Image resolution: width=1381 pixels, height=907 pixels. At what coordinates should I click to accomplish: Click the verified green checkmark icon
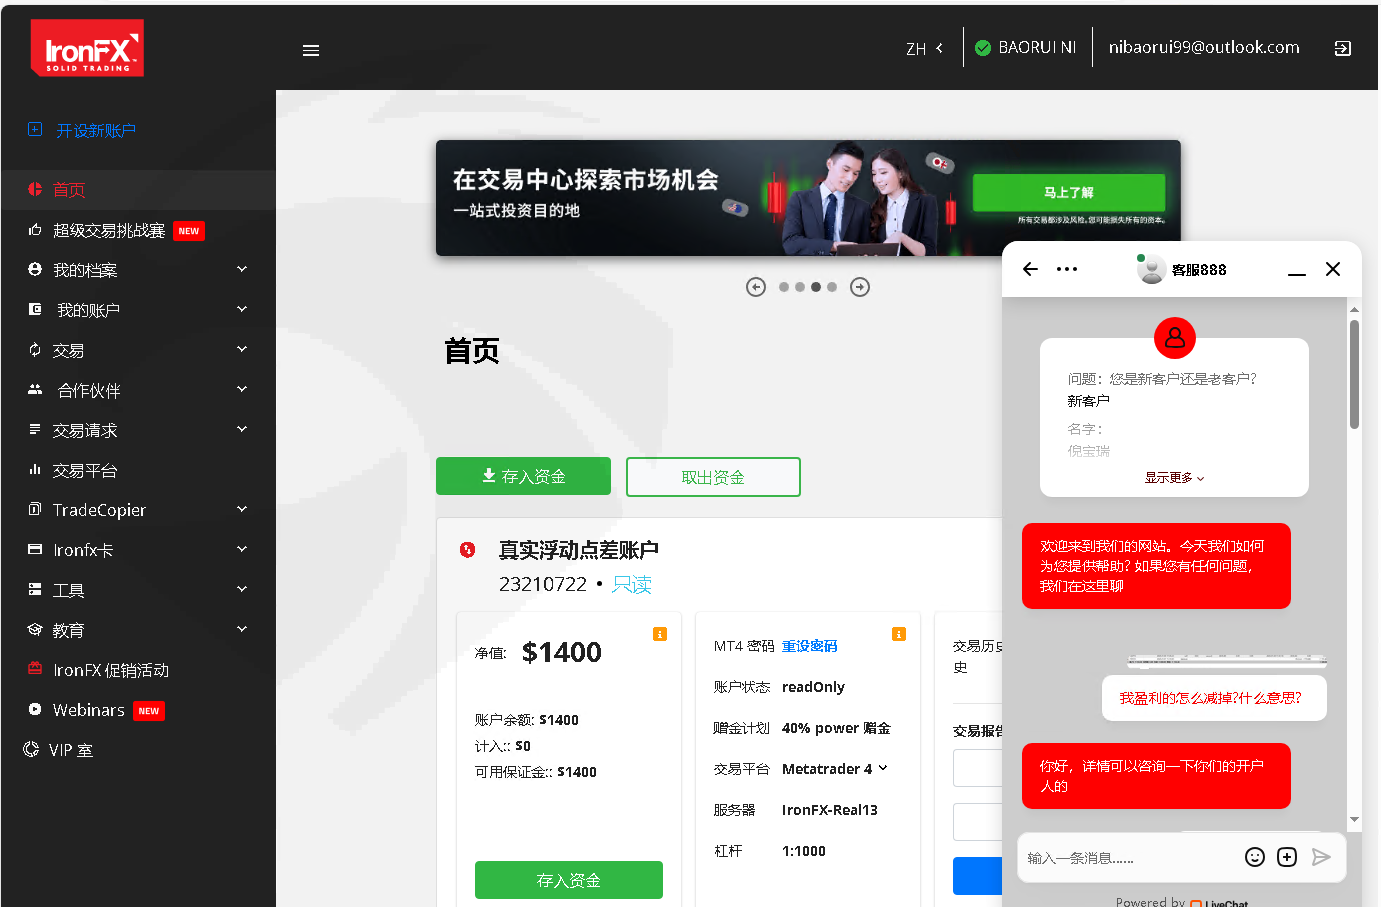983,48
